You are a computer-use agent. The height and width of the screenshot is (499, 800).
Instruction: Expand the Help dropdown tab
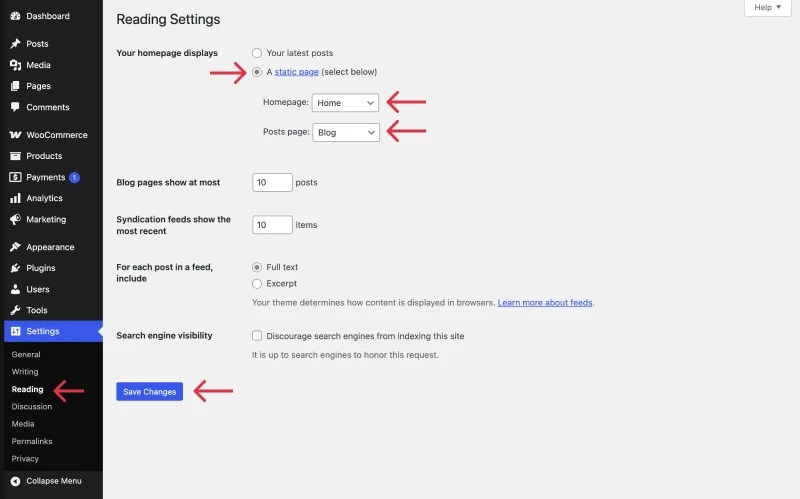click(767, 7)
